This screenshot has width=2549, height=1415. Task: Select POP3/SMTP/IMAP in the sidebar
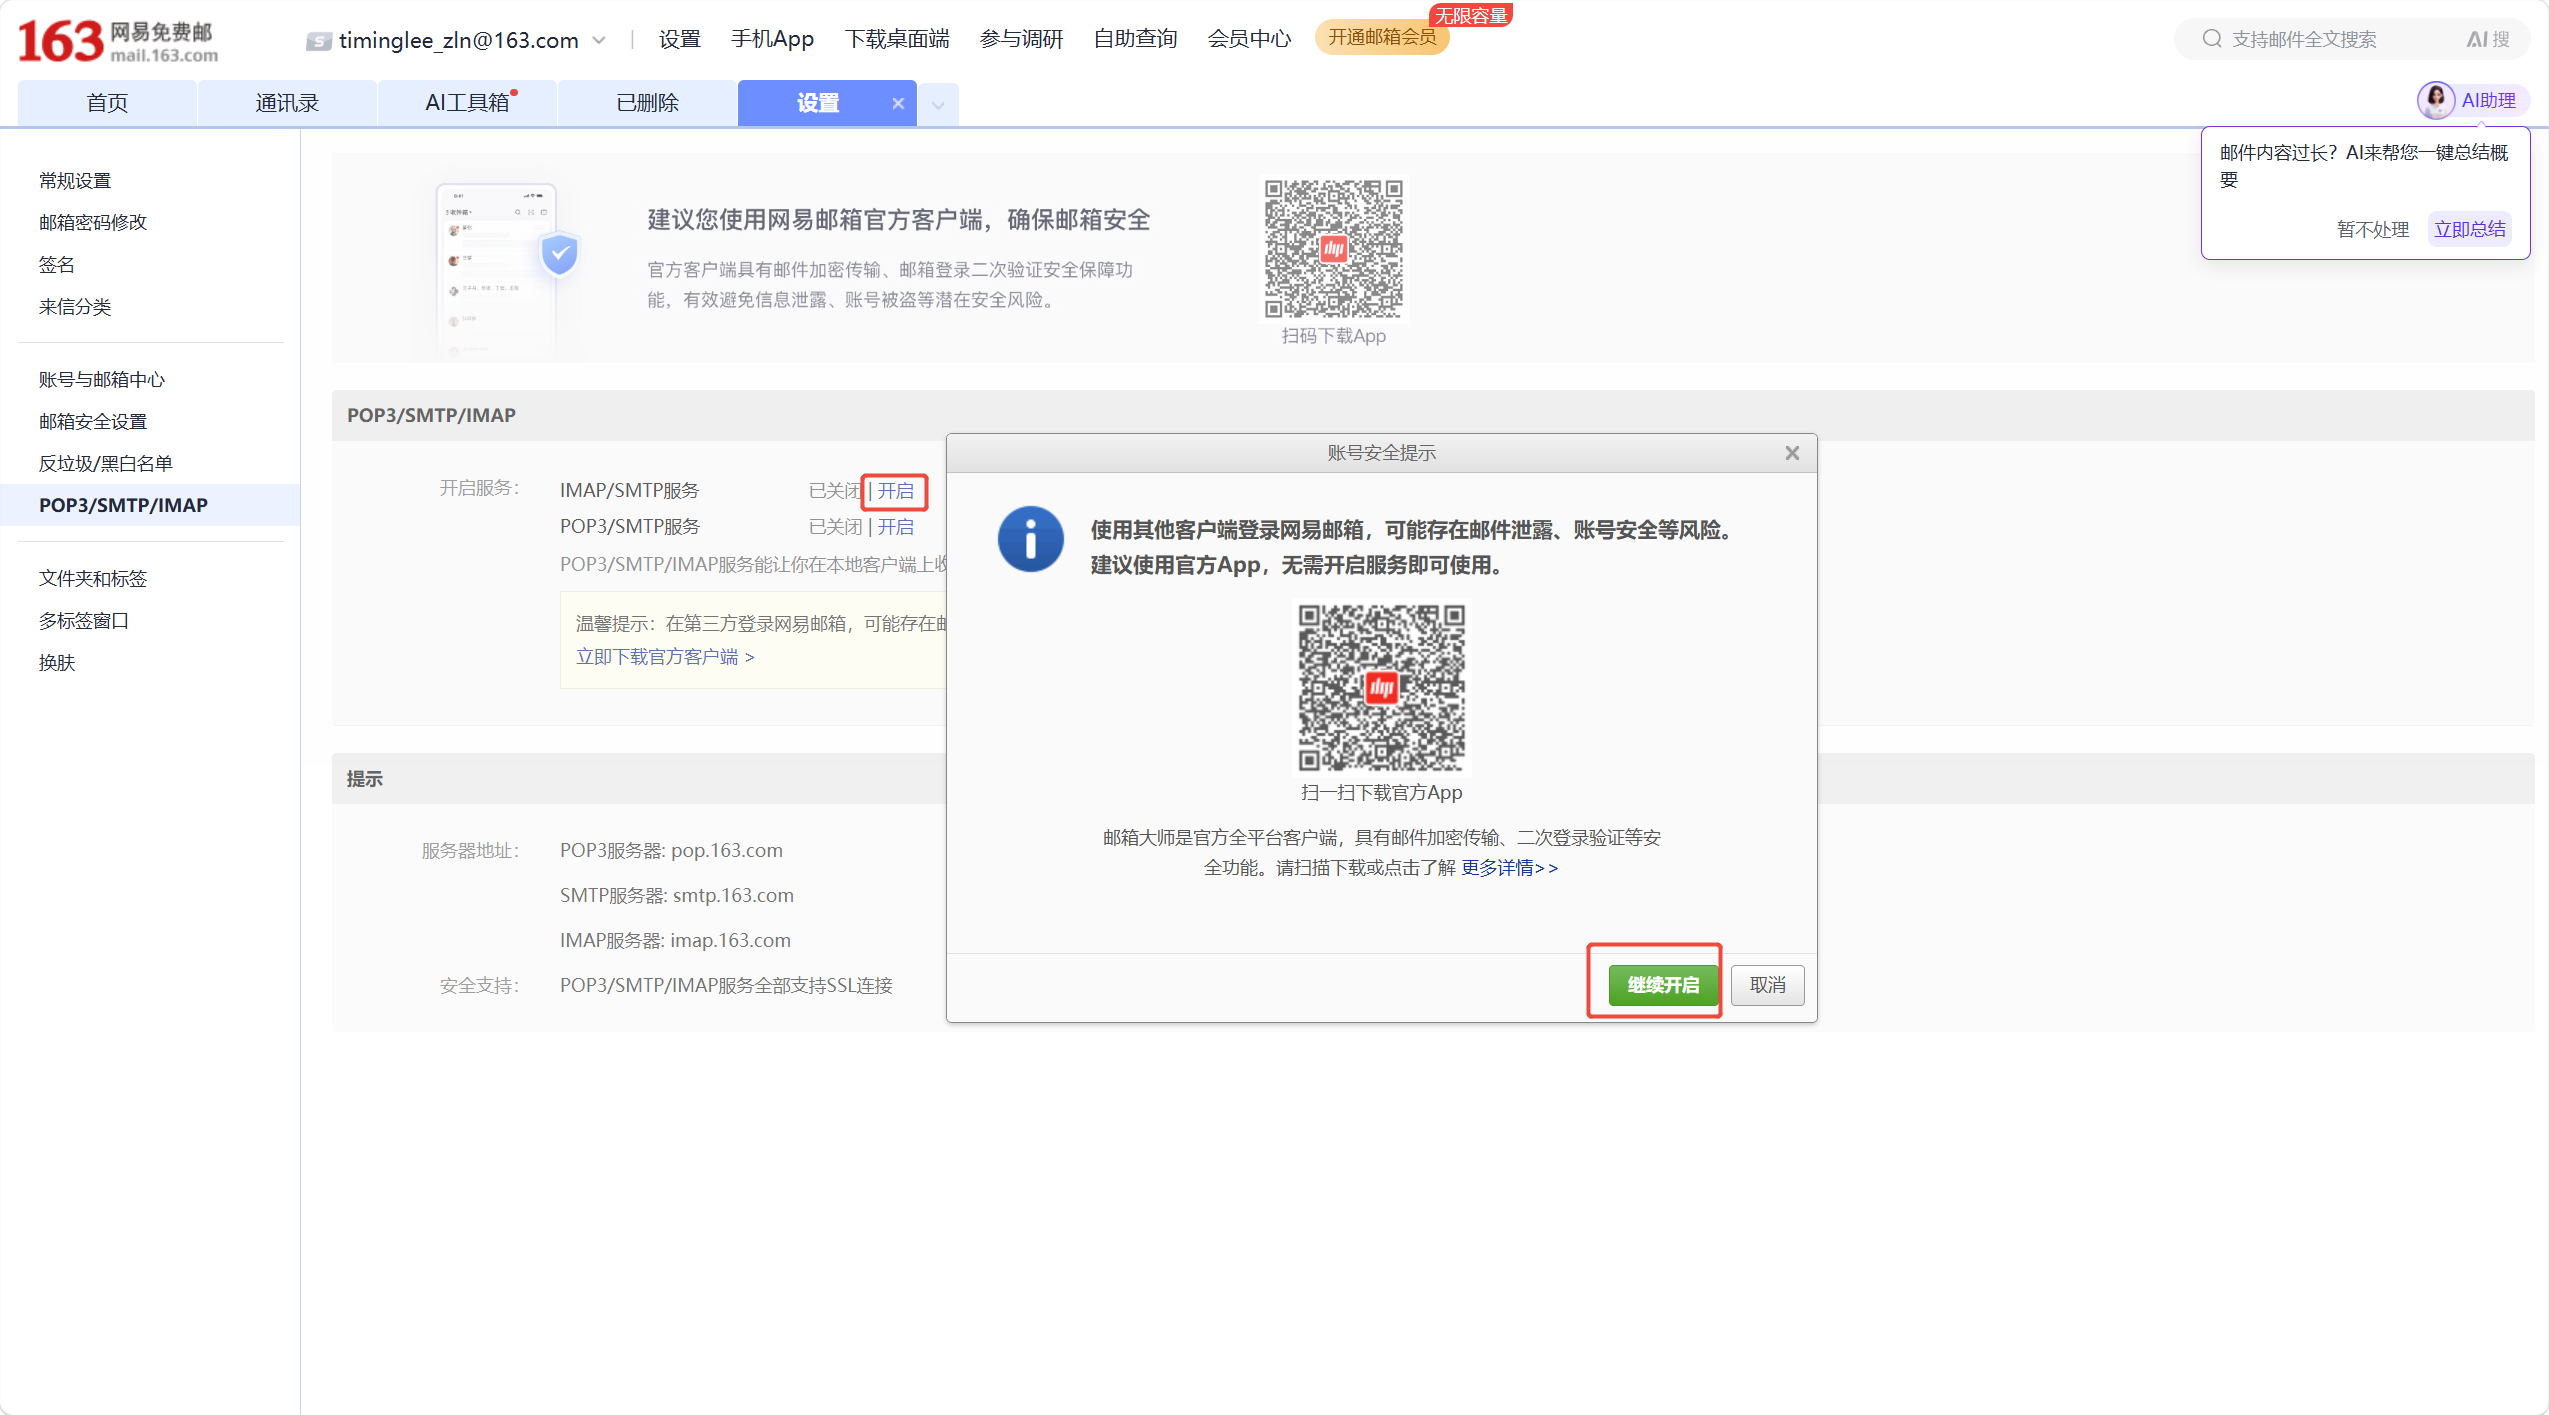[150, 505]
